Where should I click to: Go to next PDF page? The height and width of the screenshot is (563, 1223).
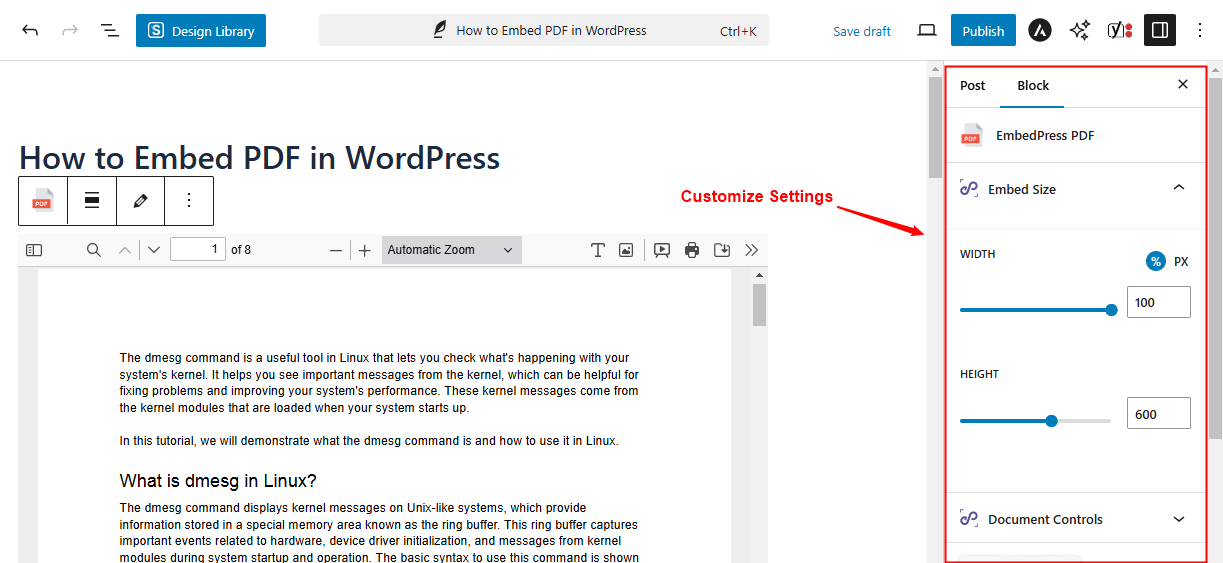coord(154,250)
